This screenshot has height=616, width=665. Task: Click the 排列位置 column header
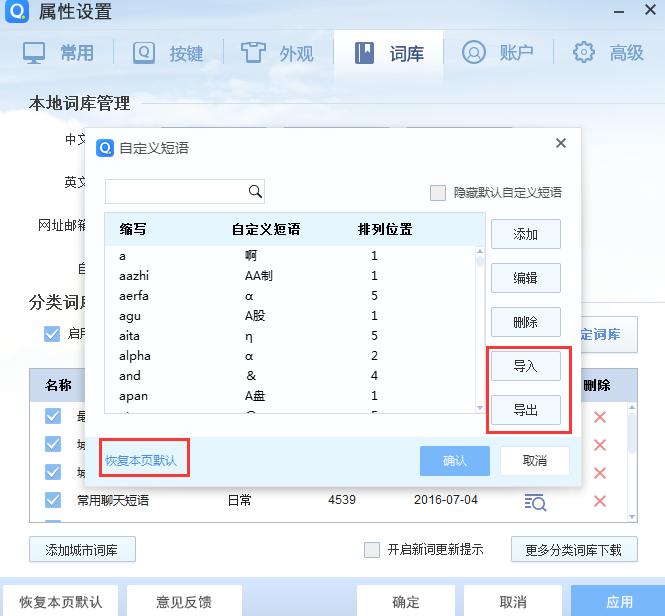[x=385, y=230]
